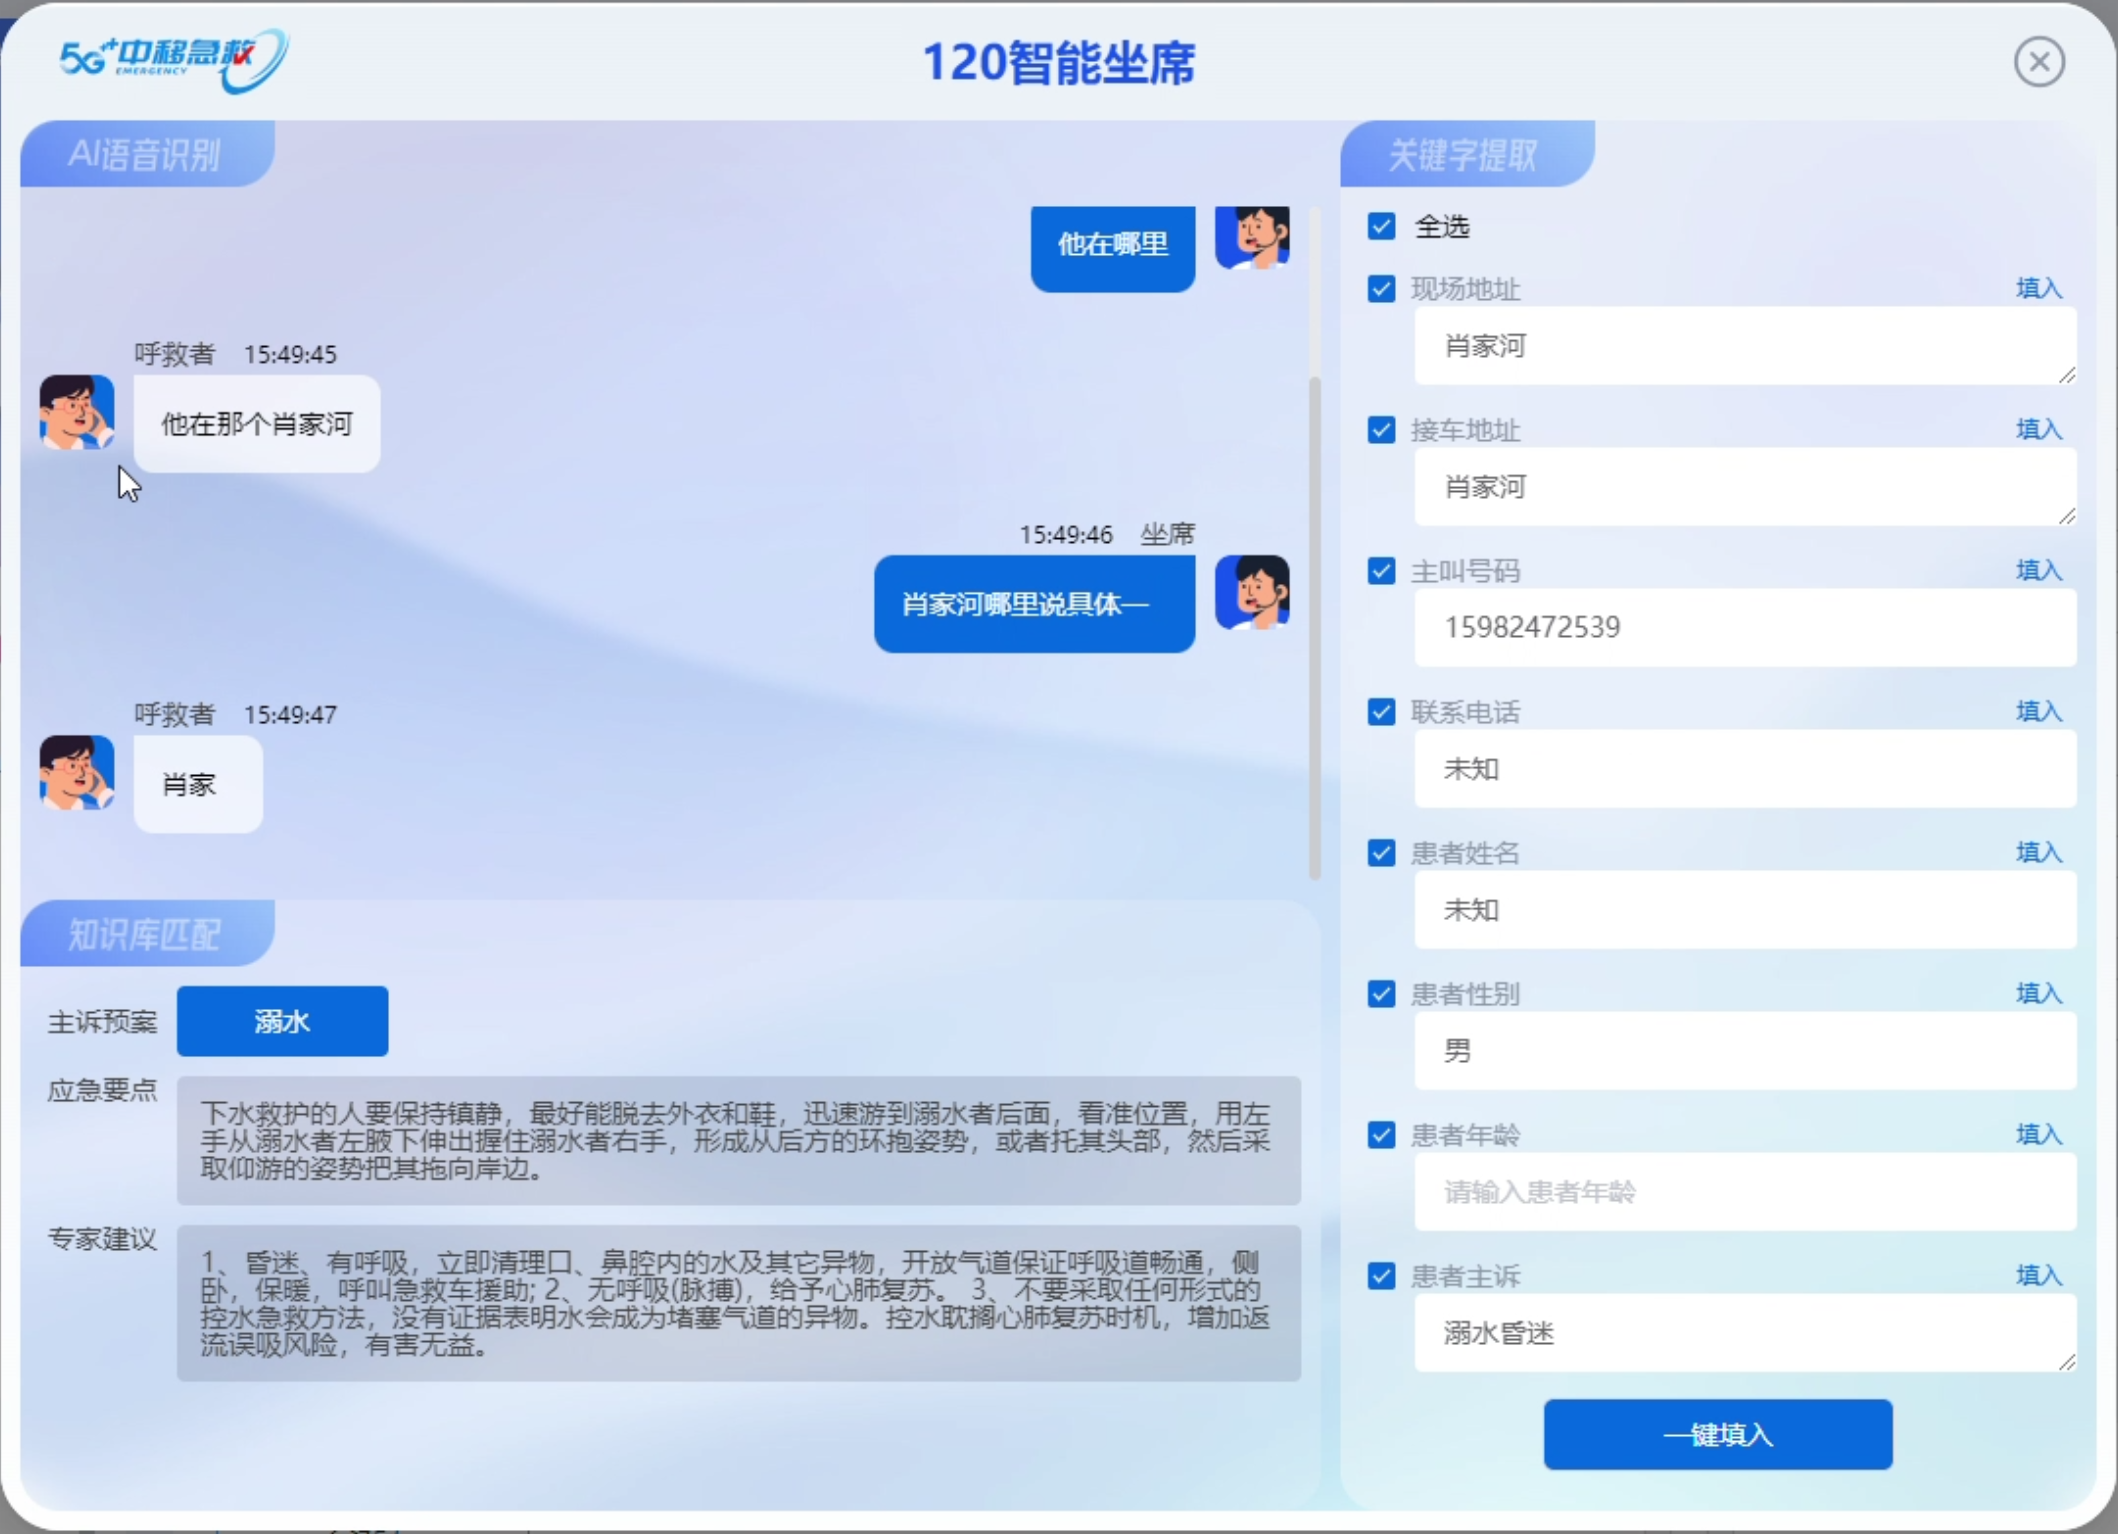Toggle the 全选 checkbox

point(1381,226)
